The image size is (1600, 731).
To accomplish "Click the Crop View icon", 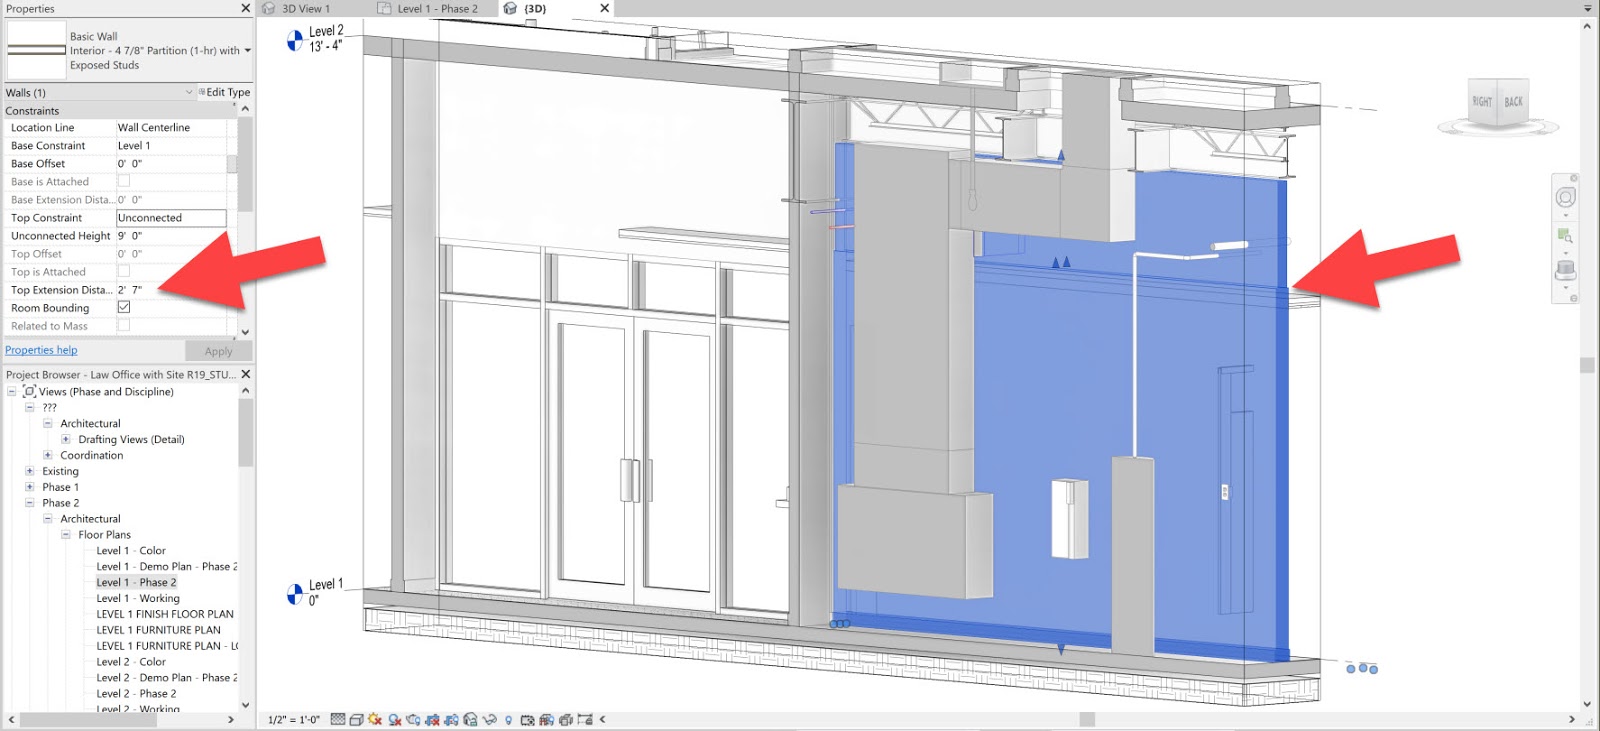I will (x=432, y=719).
